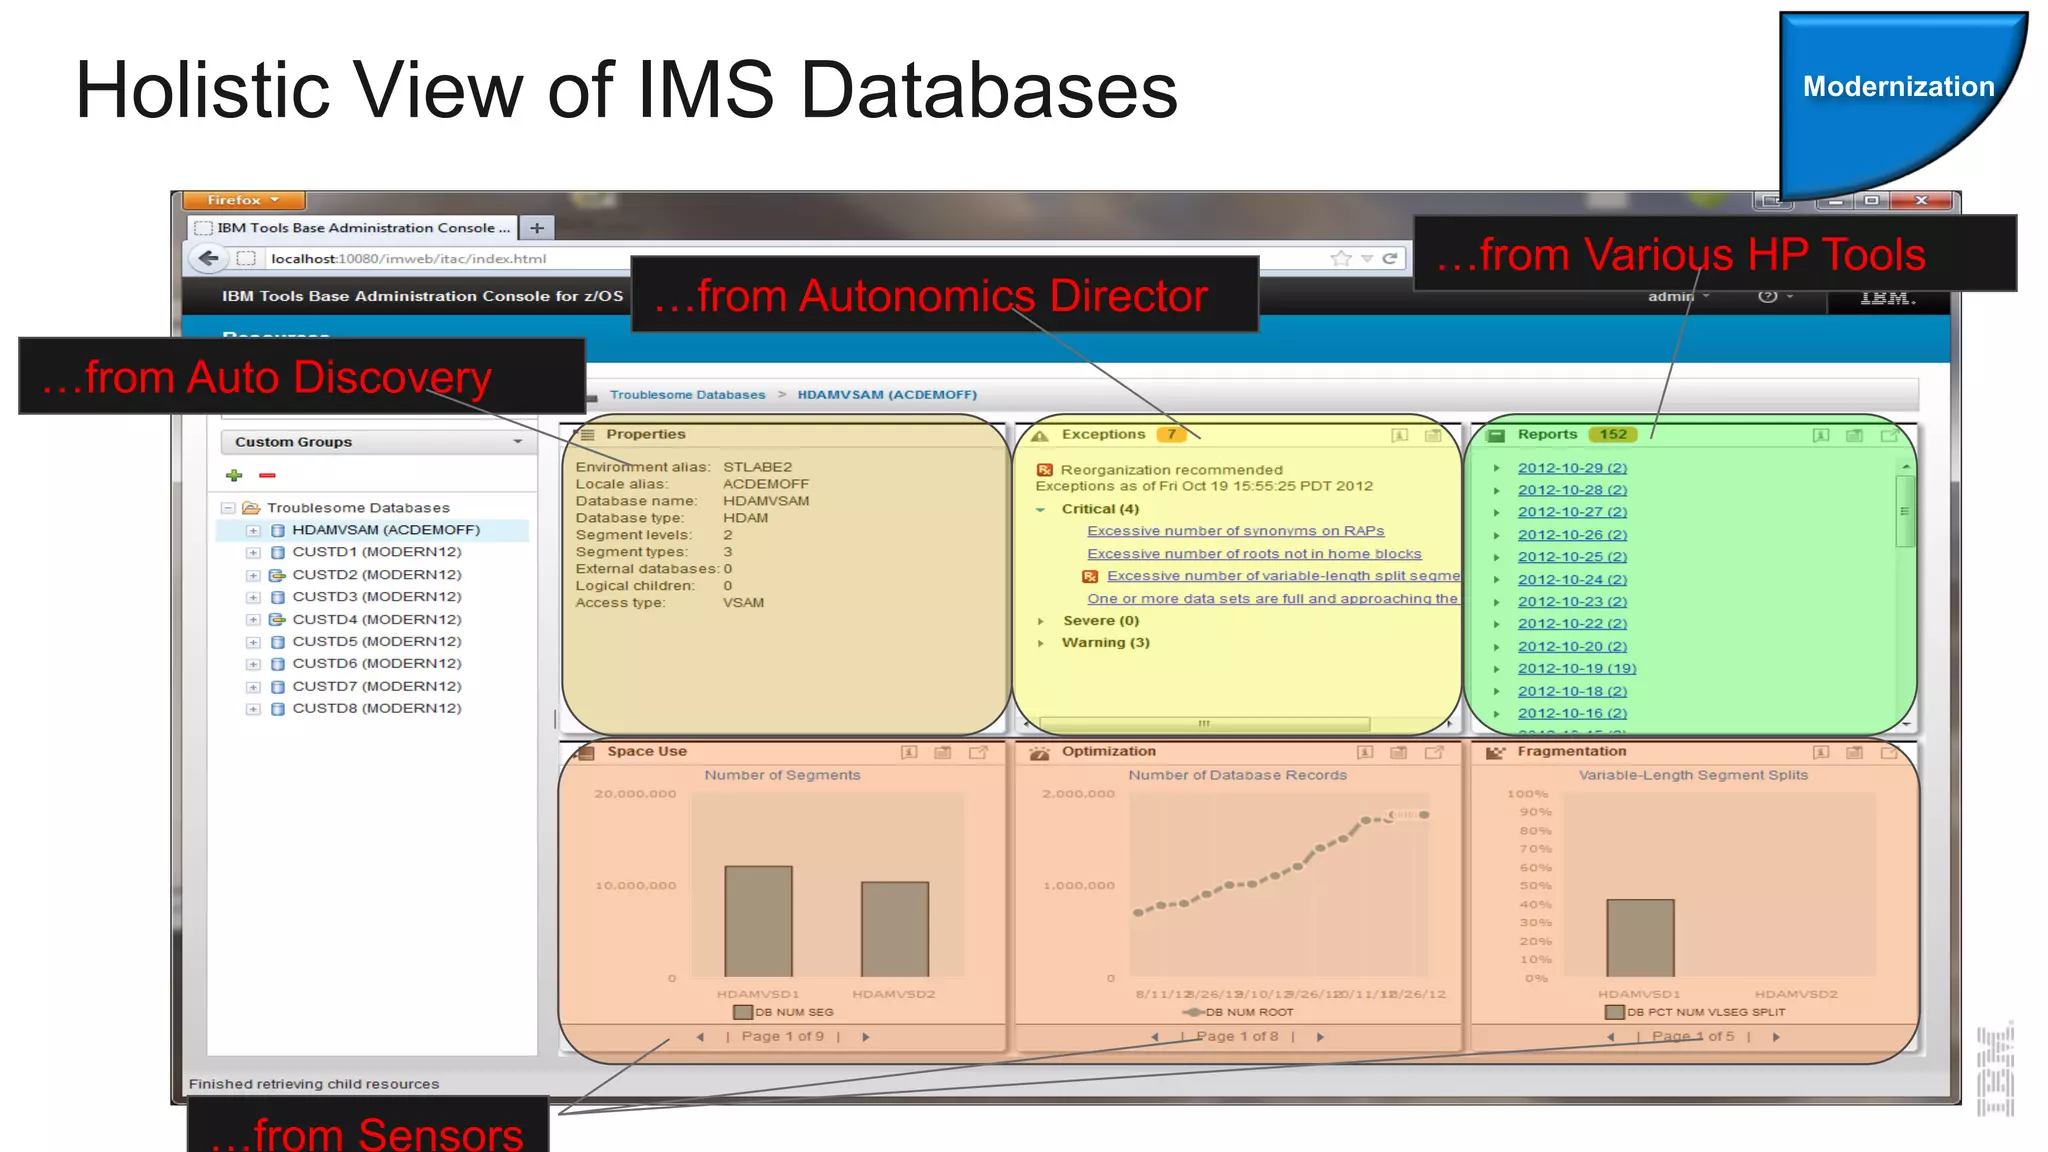Select CUSTD3 (MODERN12) in the tree
Image resolution: width=2048 pixels, height=1152 pixels.
click(x=376, y=597)
